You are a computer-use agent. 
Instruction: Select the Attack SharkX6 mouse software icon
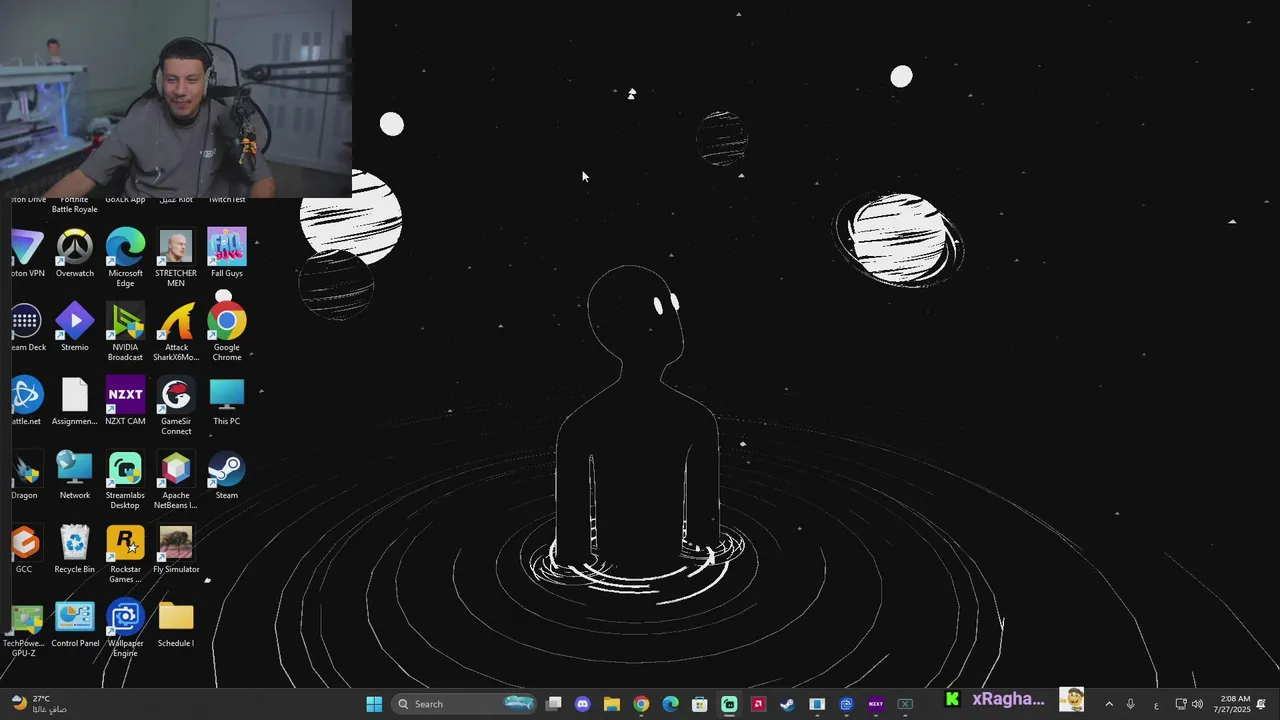176,332
